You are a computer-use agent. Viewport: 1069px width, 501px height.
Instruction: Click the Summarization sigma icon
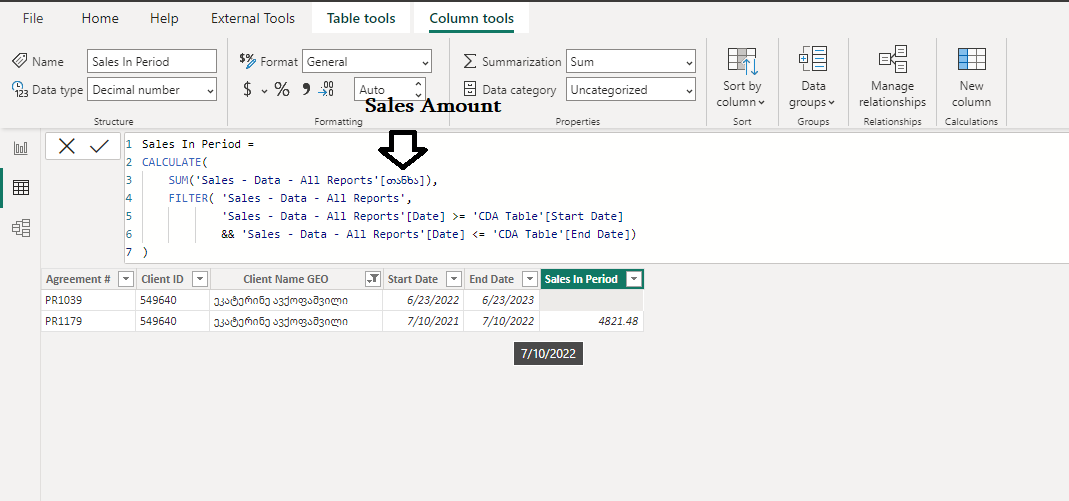click(x=470, y=61)
